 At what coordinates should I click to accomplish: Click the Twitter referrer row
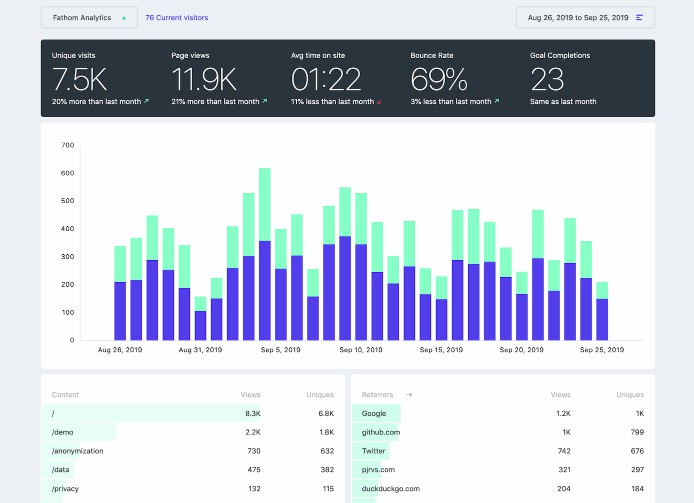pos(377,451)
